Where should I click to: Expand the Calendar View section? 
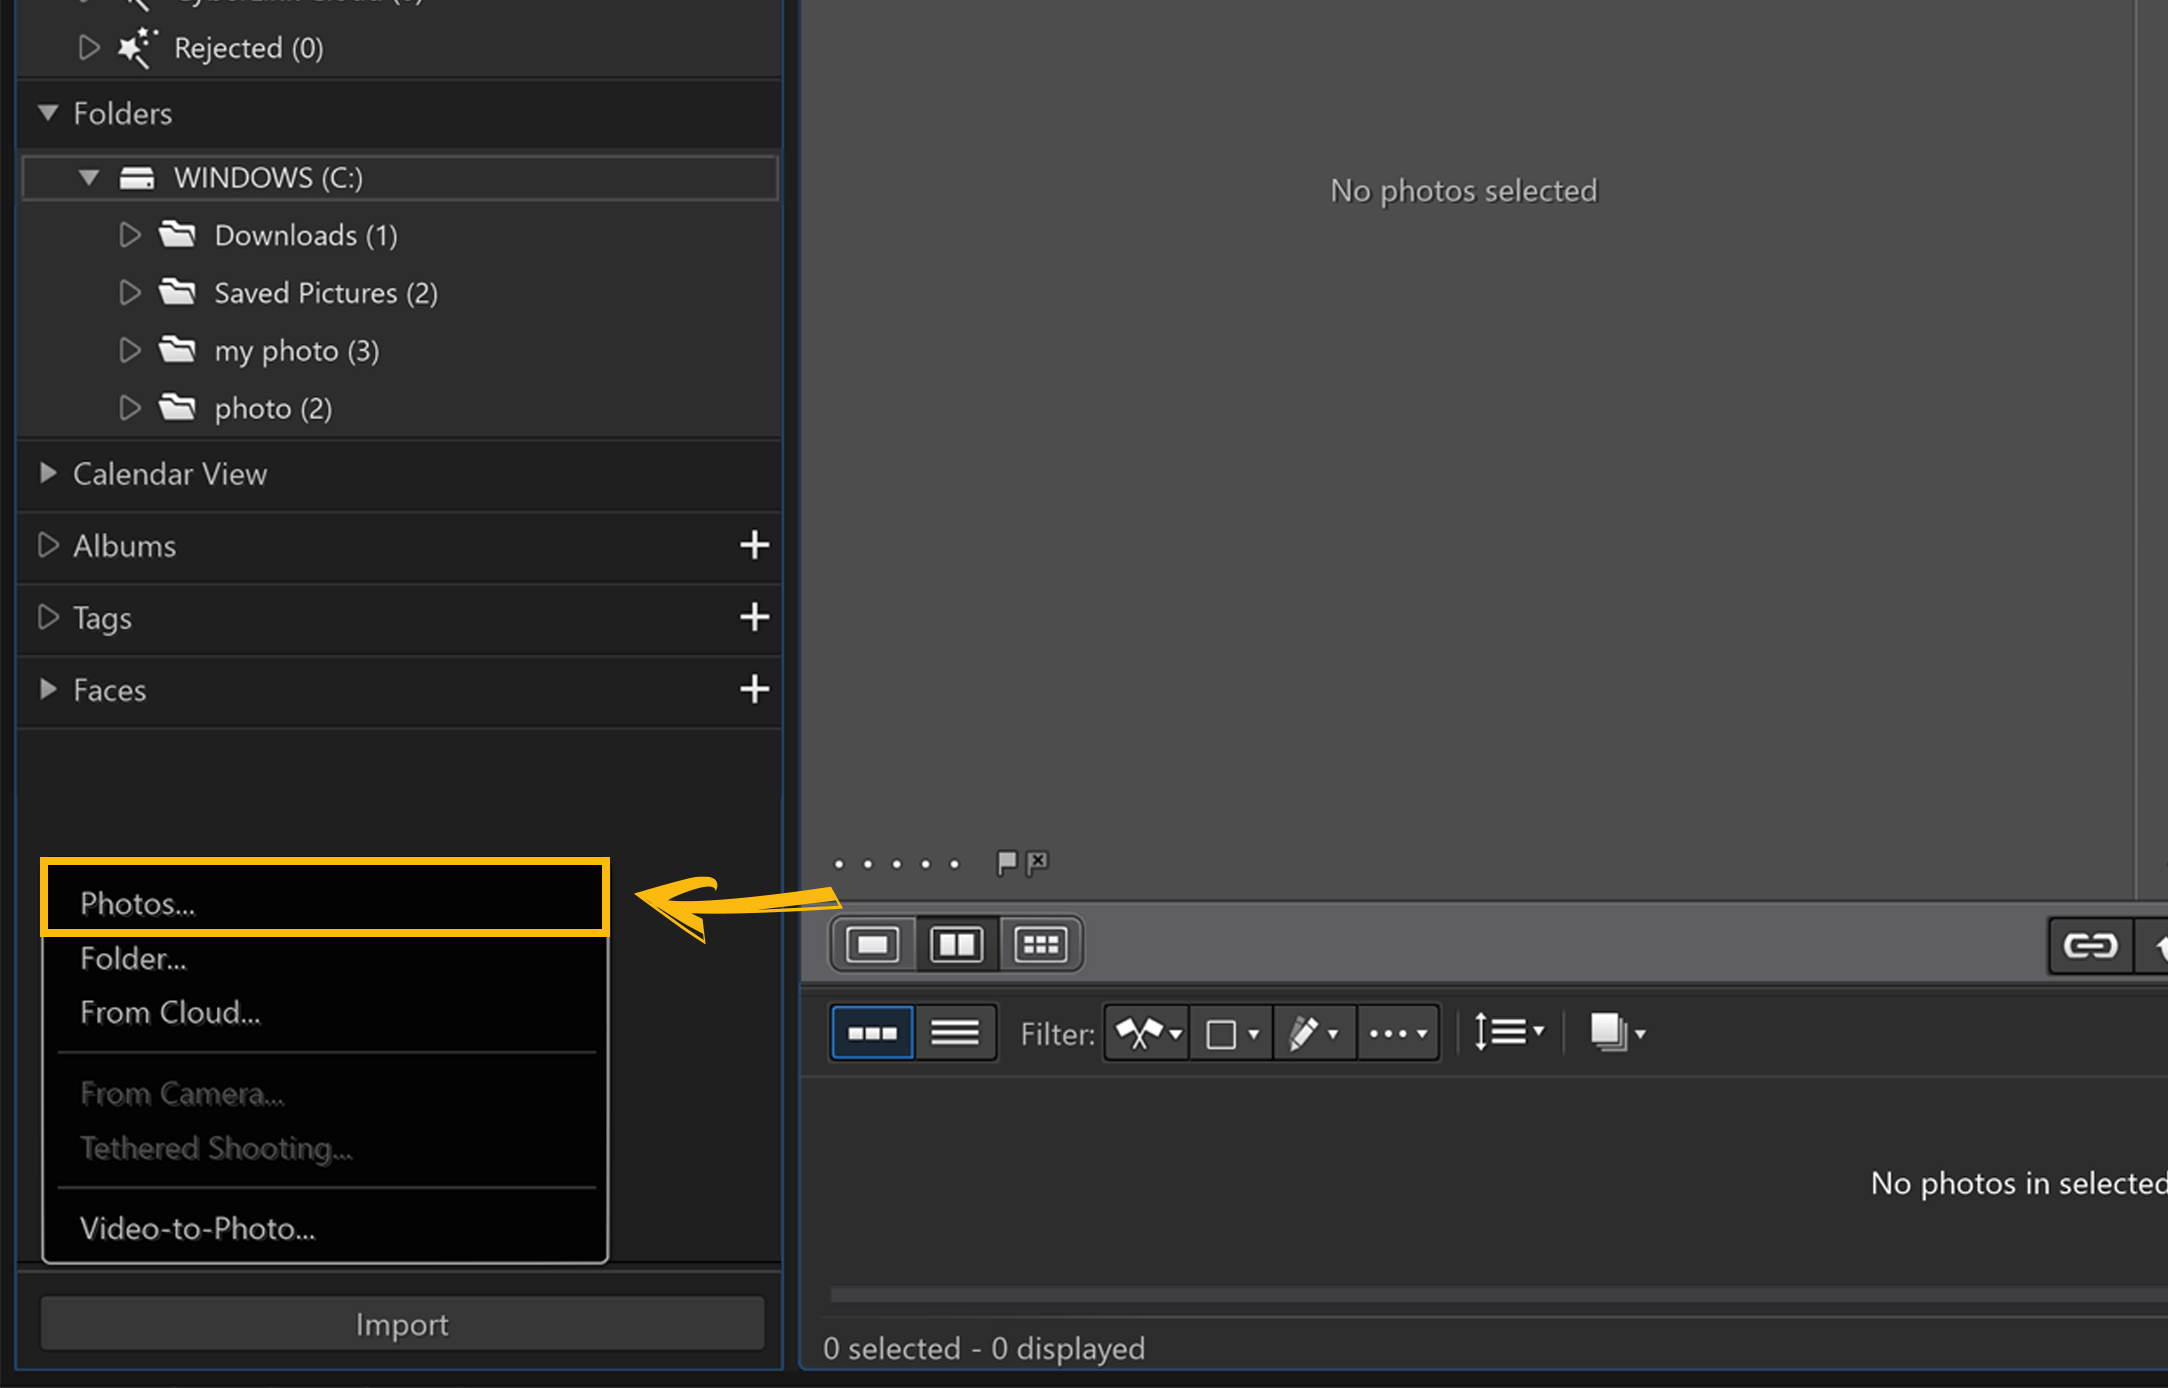[47, 474]
